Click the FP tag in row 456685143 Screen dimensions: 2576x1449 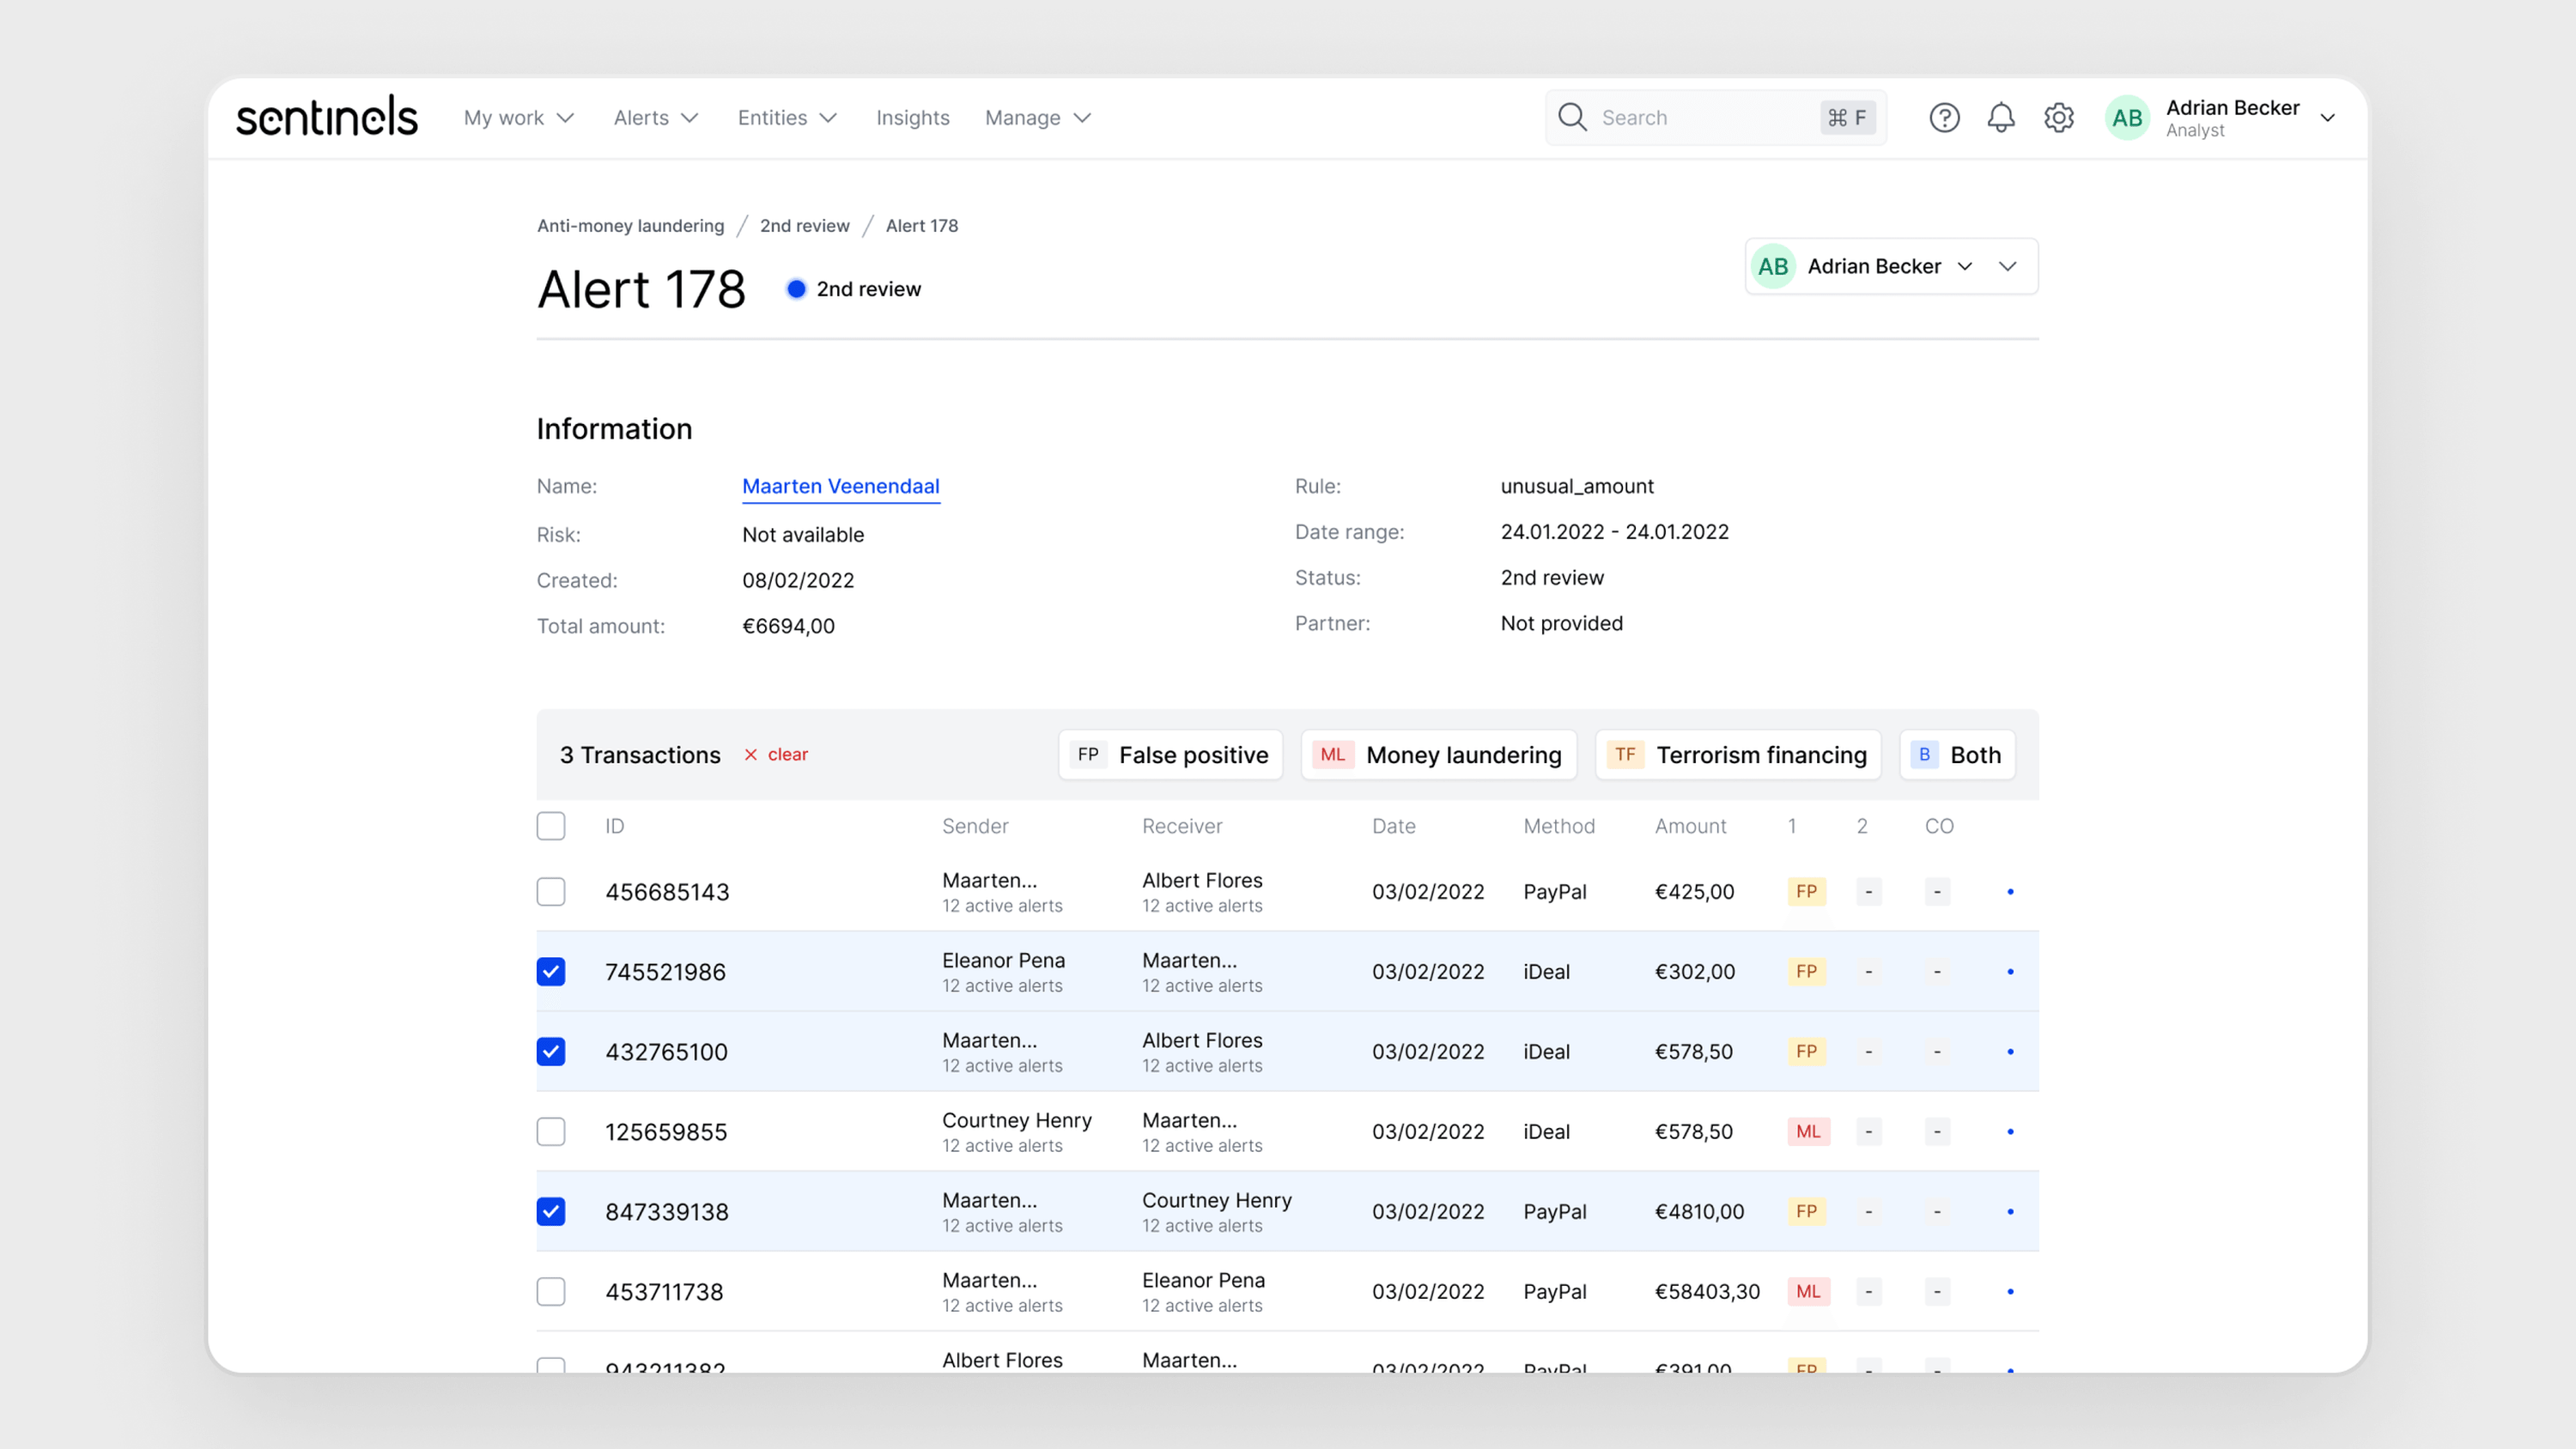point(1806,891)
